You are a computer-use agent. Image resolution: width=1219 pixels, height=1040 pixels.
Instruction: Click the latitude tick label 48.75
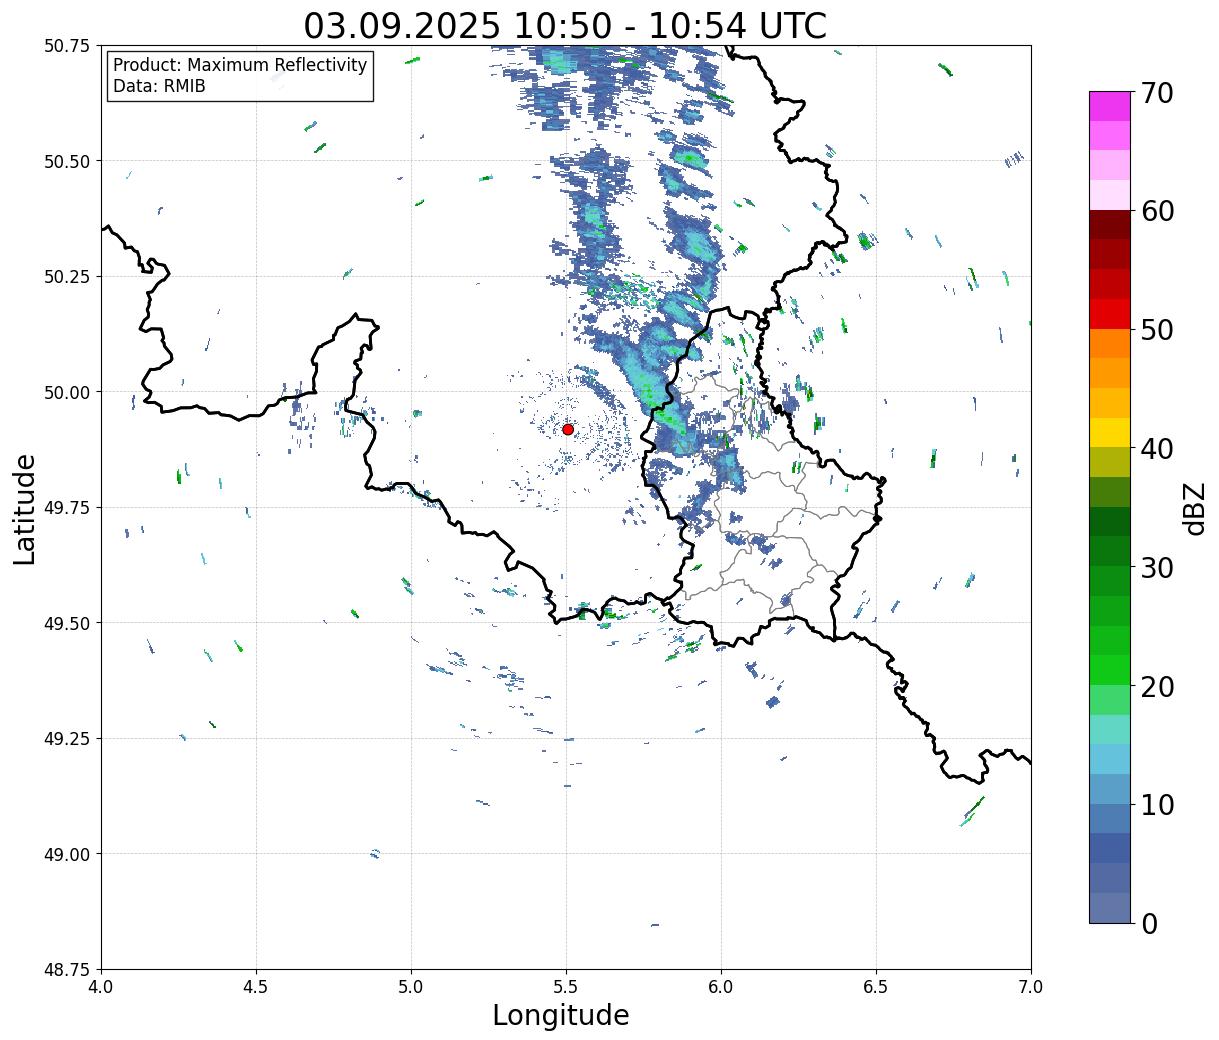coord(67,970)
